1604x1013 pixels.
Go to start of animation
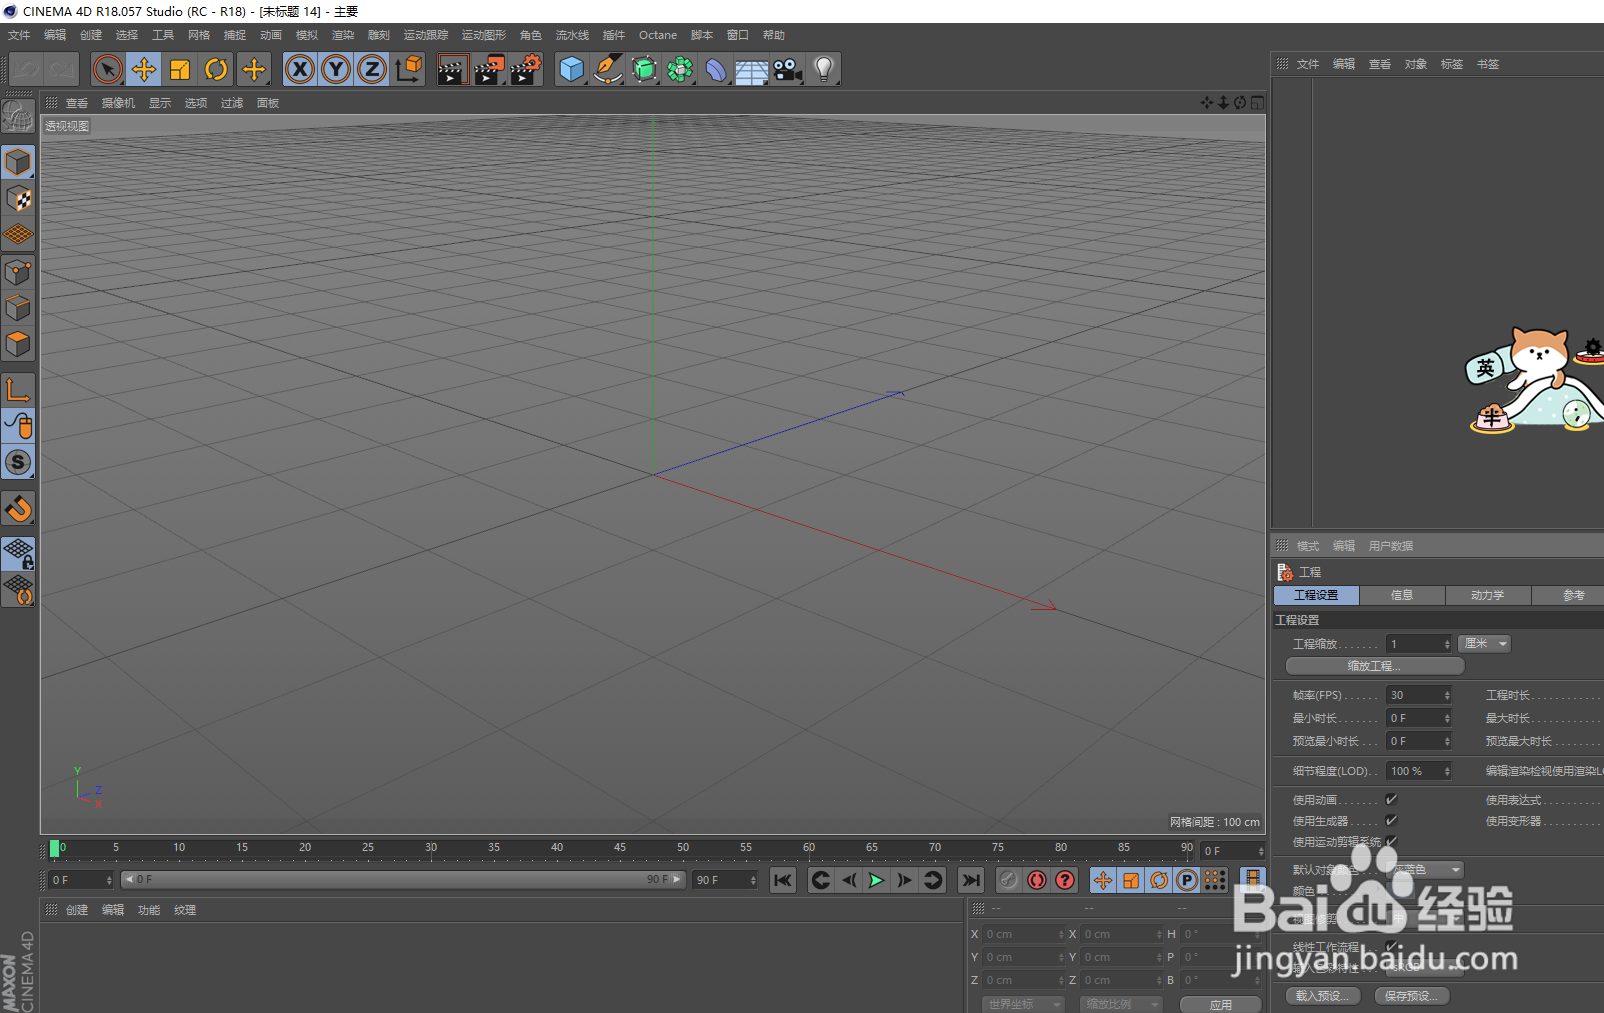(x=783, y=880)
